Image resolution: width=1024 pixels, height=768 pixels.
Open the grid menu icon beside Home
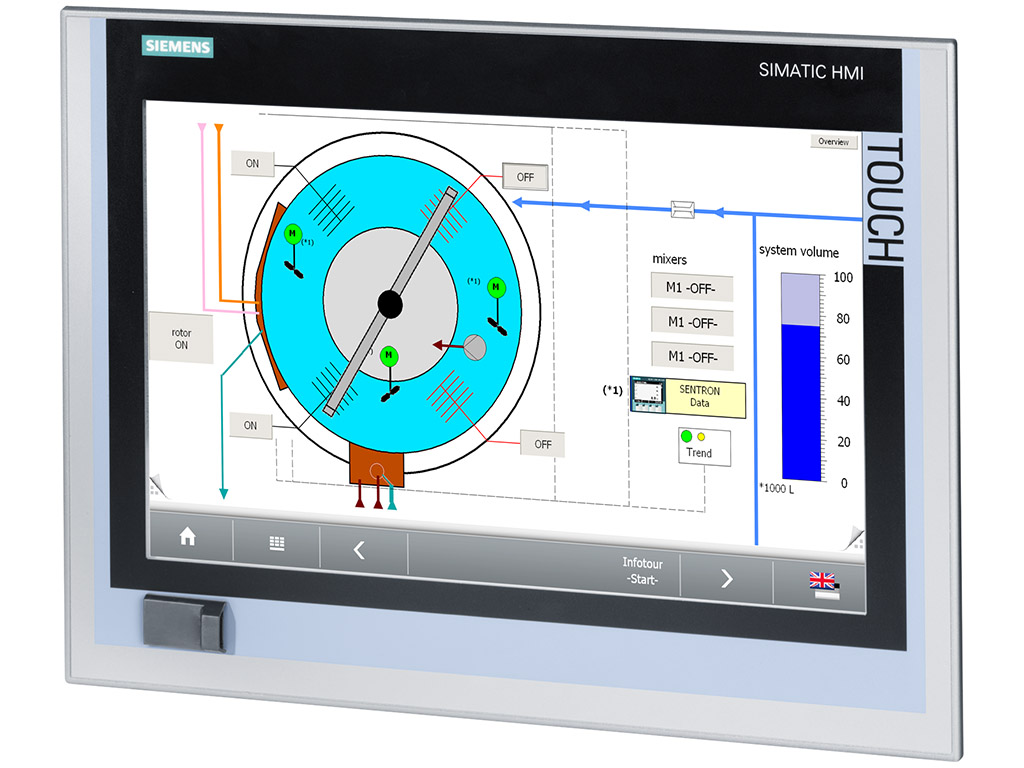(x=276, y=544)
